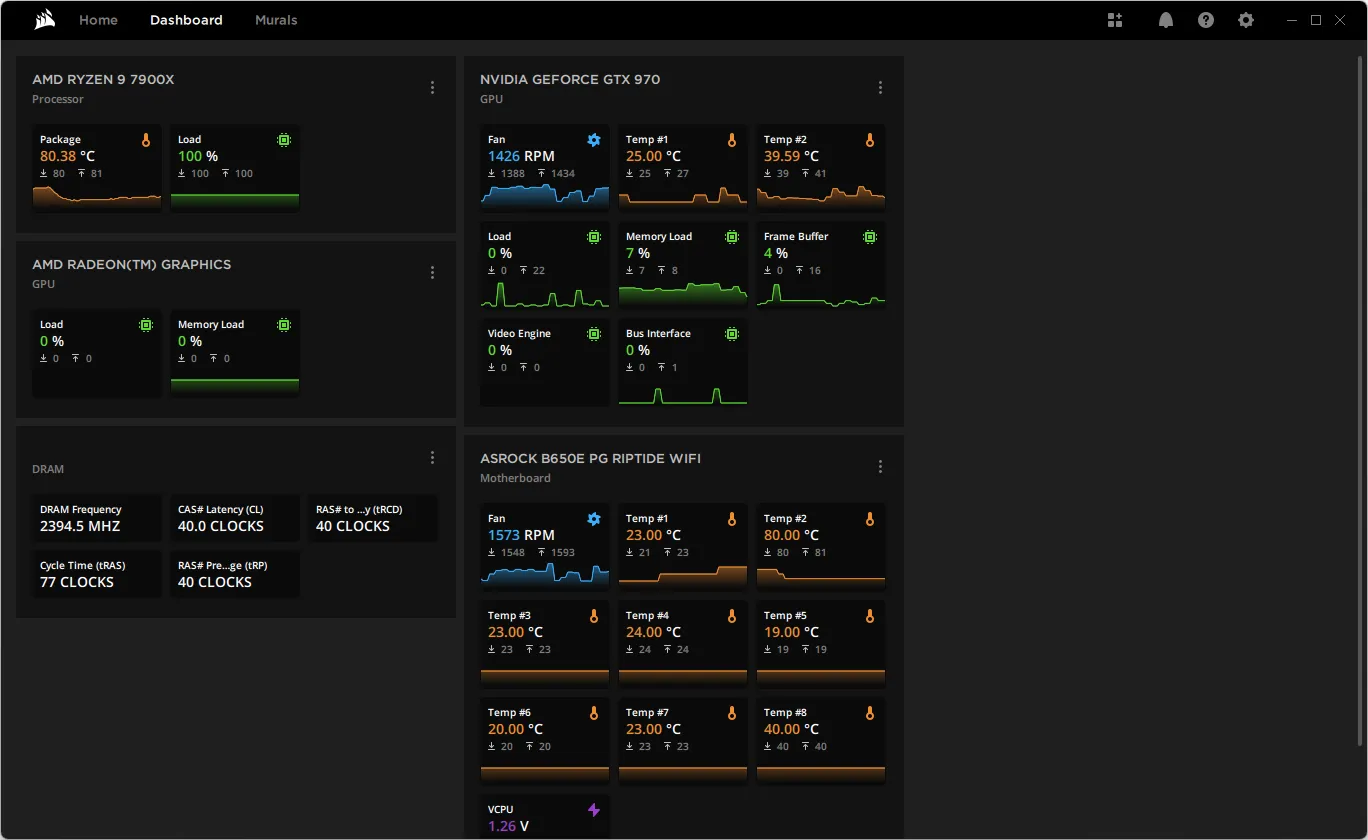Screen dimensions: 1368x840
Task: Open the motherboard Fan gear icon
Action: (594, 520)
